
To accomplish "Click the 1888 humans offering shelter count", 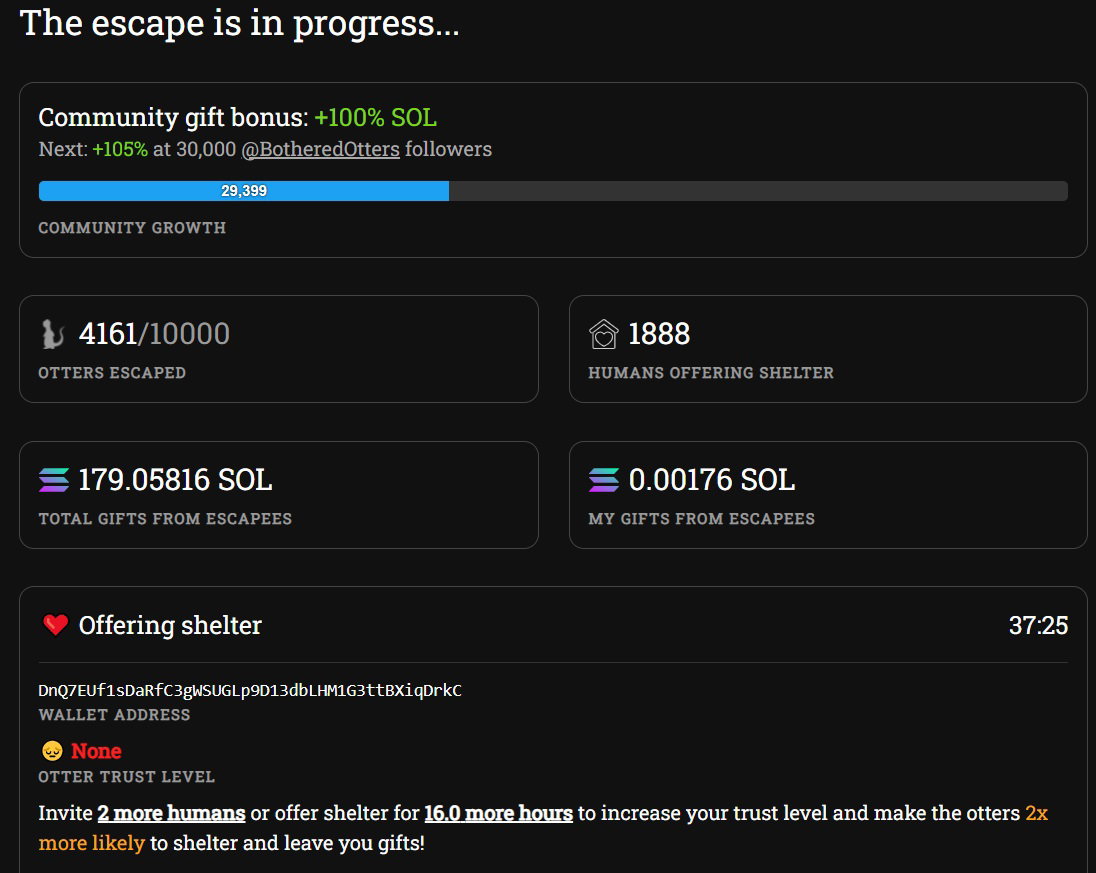I will [659, 334].
